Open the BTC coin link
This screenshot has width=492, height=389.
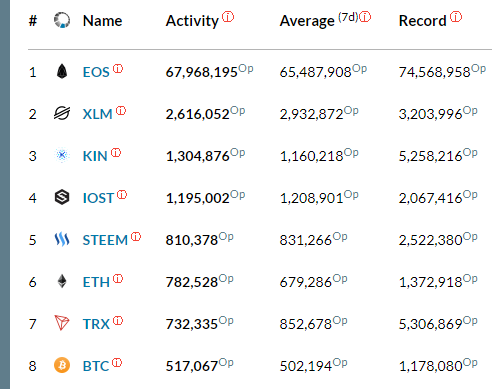click(96, 366)
